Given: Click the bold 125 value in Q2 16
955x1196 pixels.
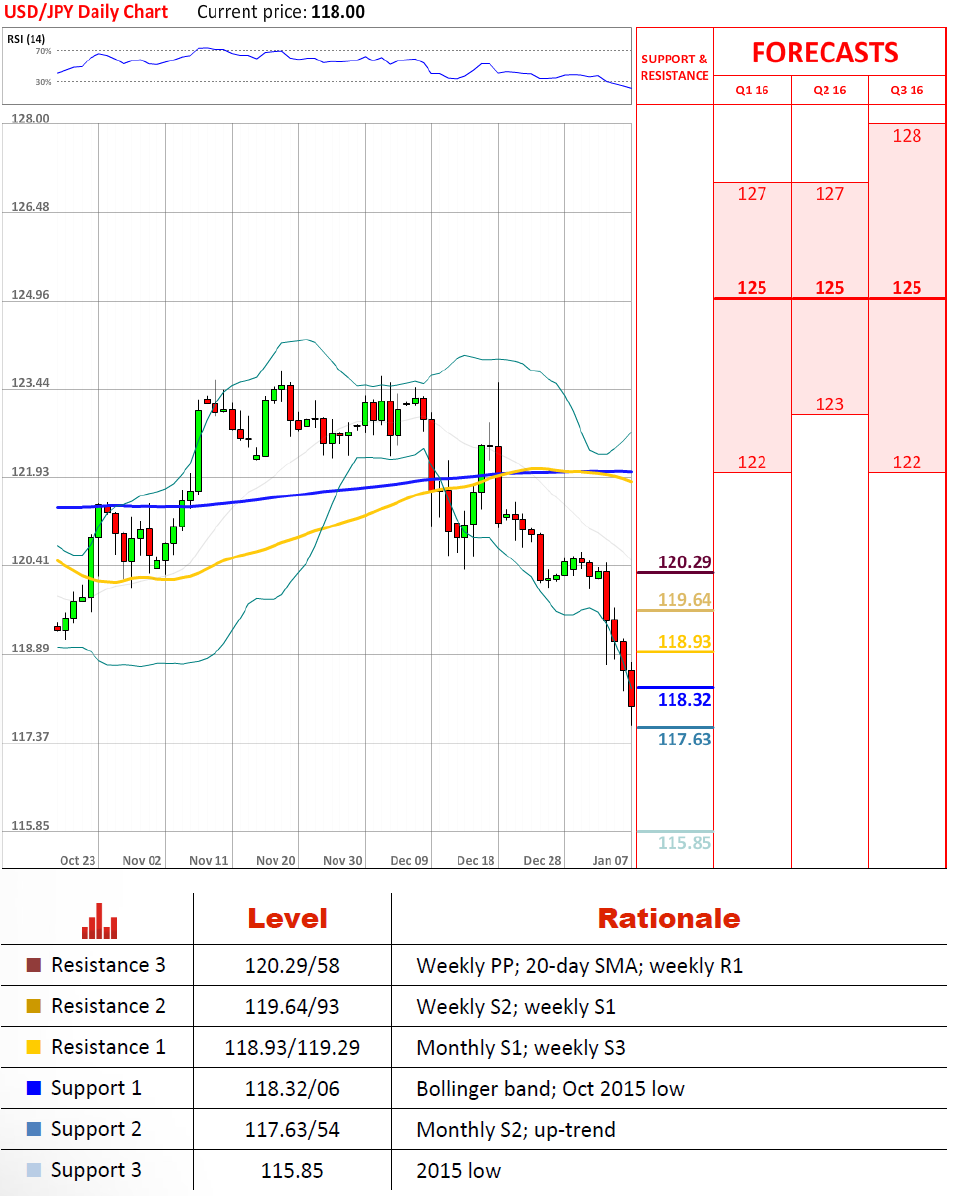Looking at the screenshot, I should (x=830, y=288).
